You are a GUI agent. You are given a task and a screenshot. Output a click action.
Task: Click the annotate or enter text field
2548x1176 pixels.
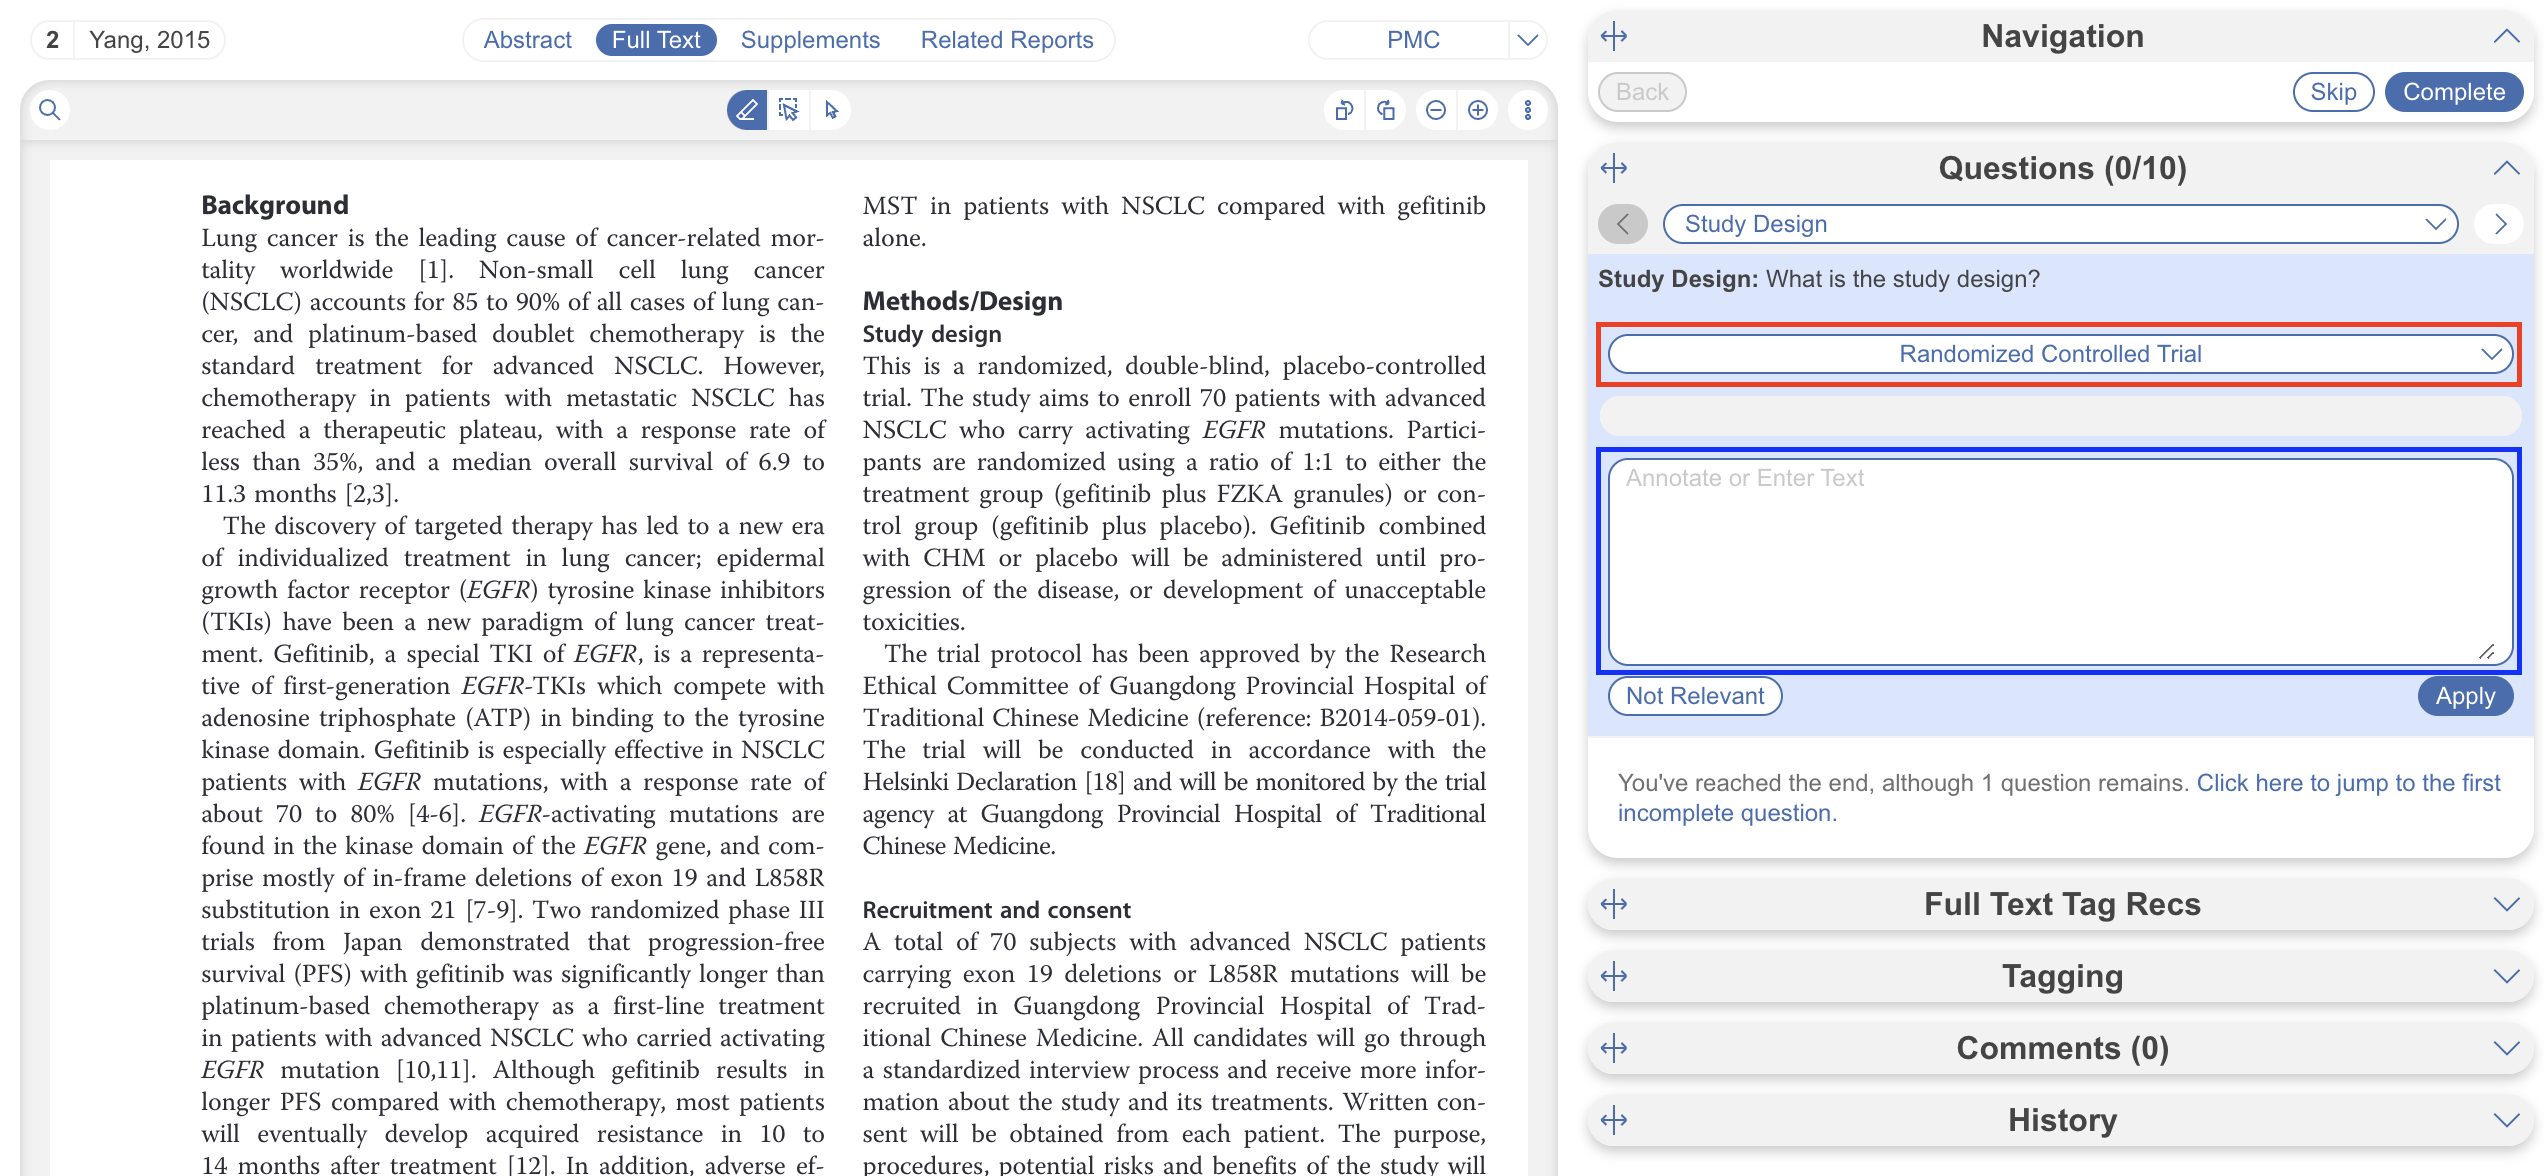pos(2060,560)
